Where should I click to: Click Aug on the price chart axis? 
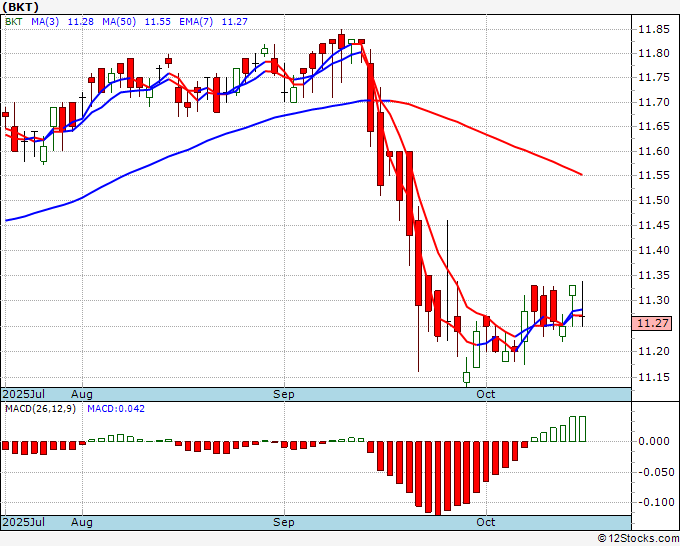coord(82,394)
